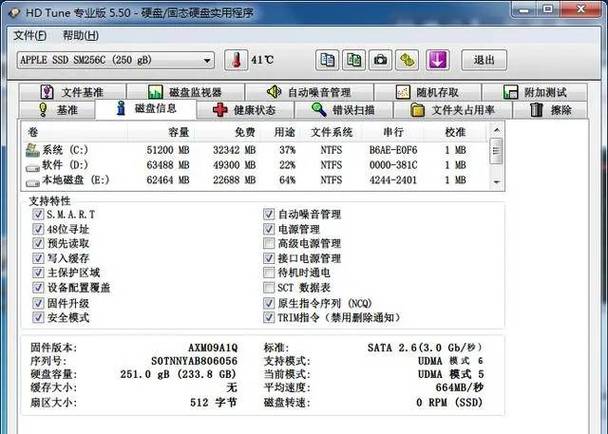
Task: Click the camera save screenshot icon
Action: [380, 60]
